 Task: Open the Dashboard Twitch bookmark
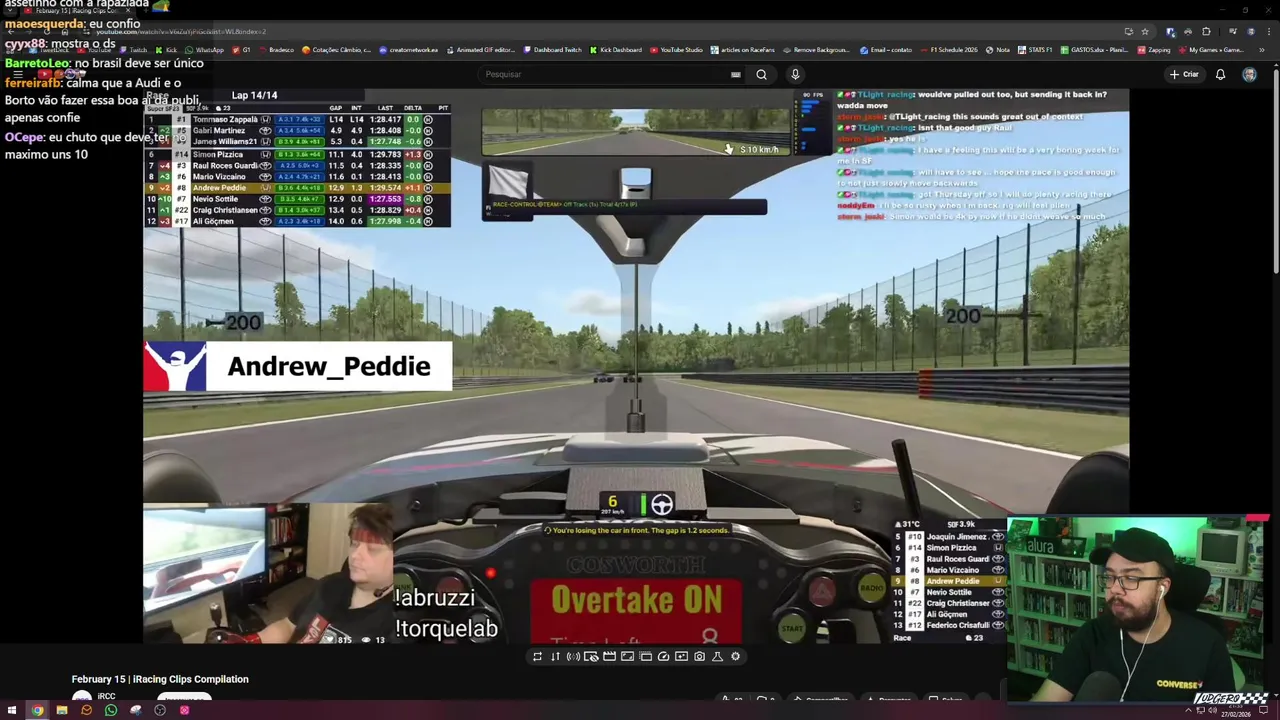click(552, 50)
